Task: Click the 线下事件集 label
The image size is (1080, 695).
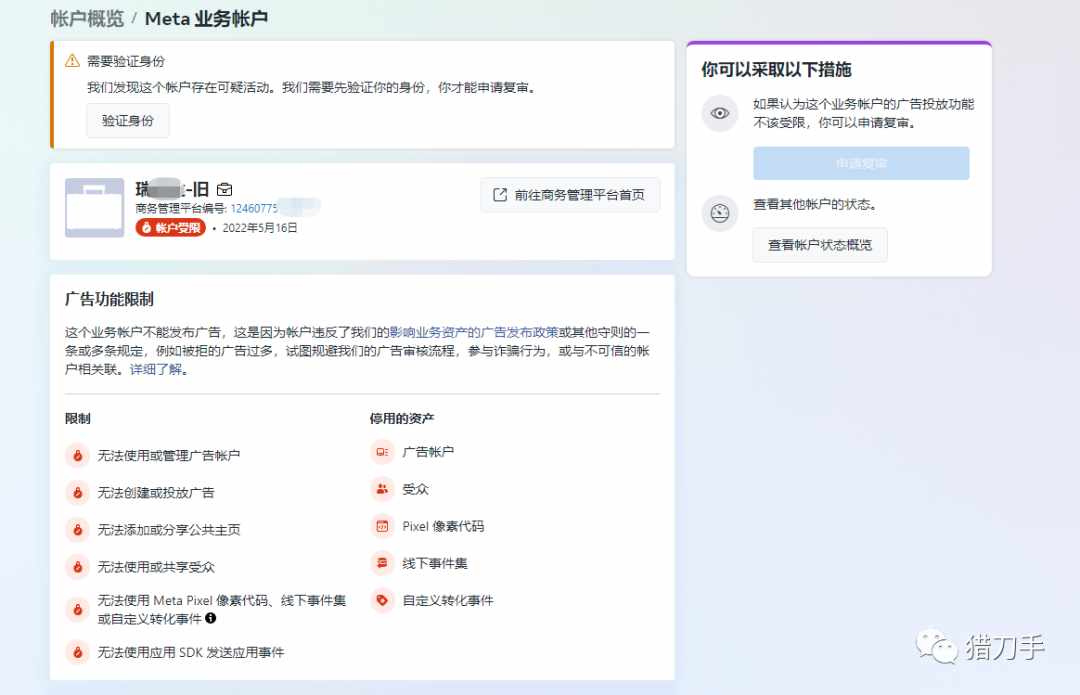Action: [435, 563]
